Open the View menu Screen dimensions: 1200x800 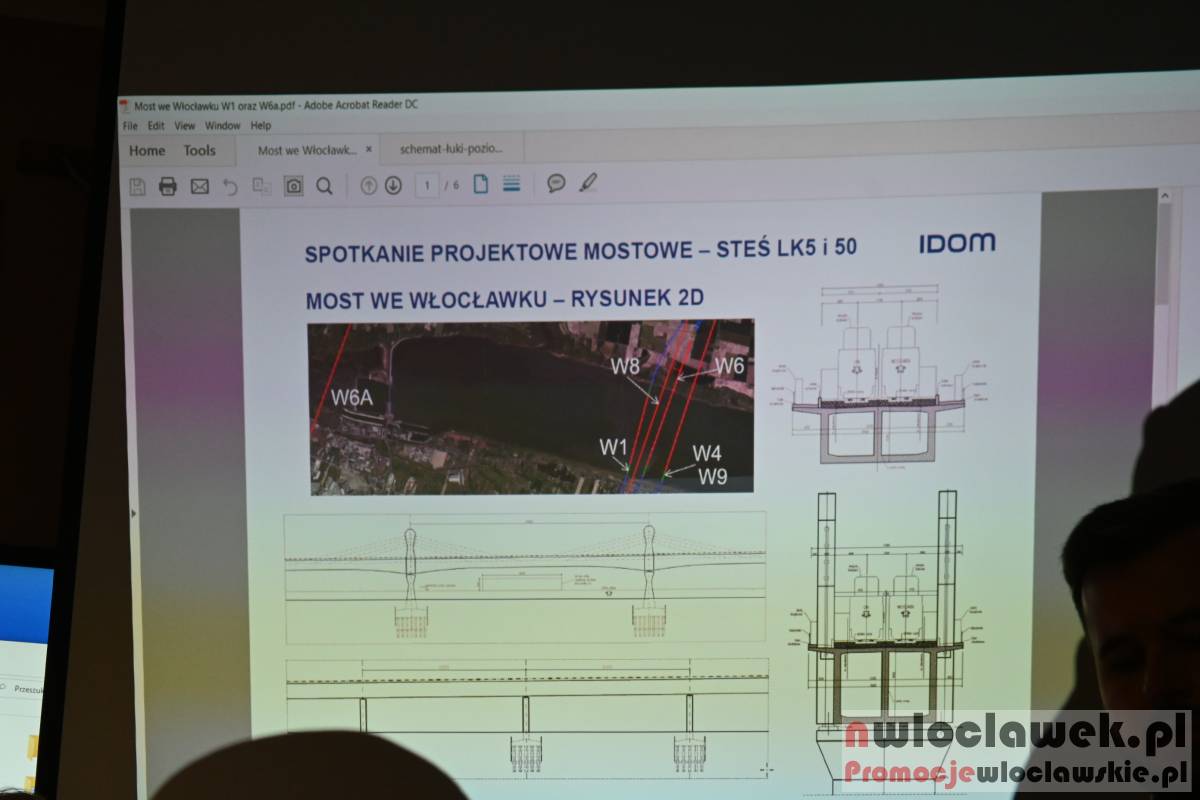pos(185,126)
